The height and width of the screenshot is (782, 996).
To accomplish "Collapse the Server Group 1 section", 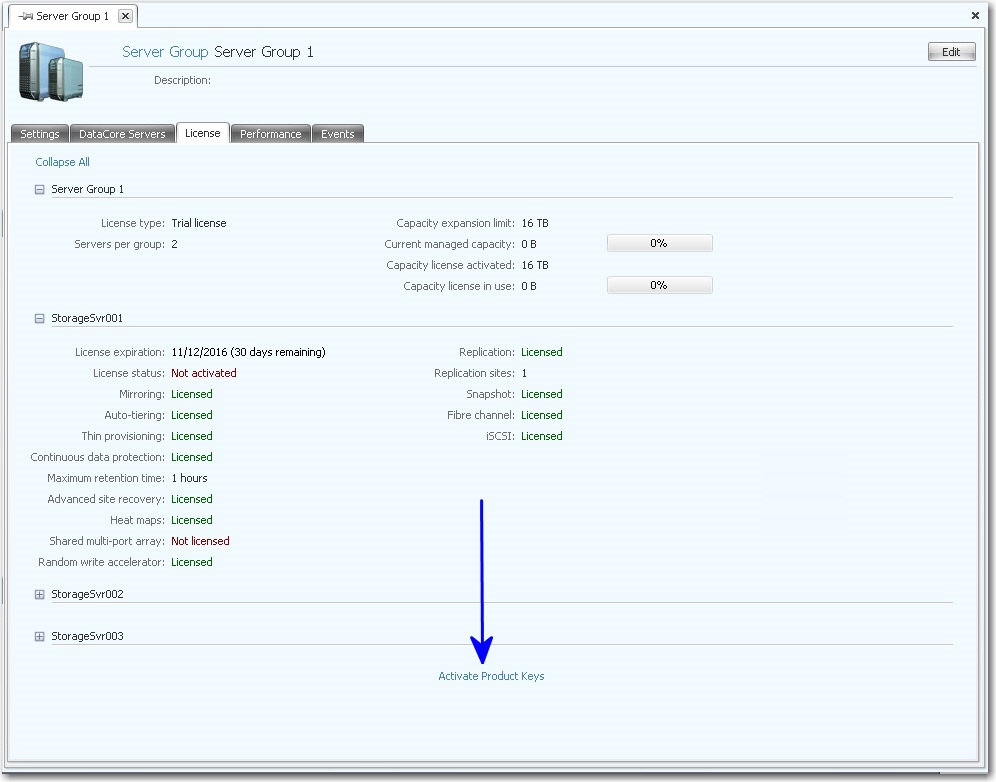I will [40, 189].
